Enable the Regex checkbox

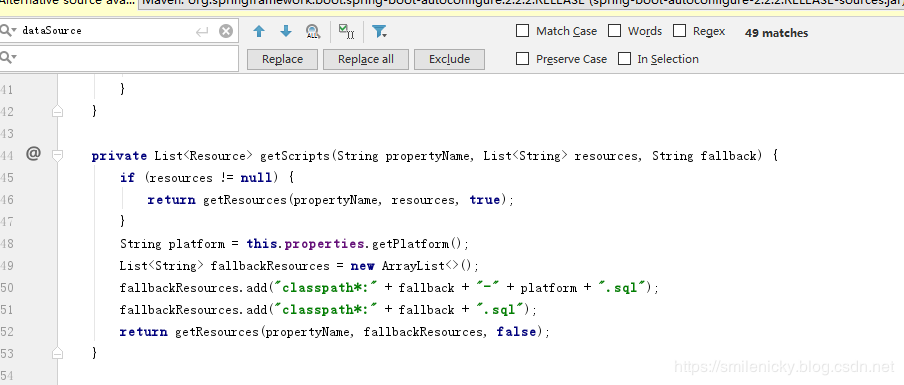click(x=680, y=31)
